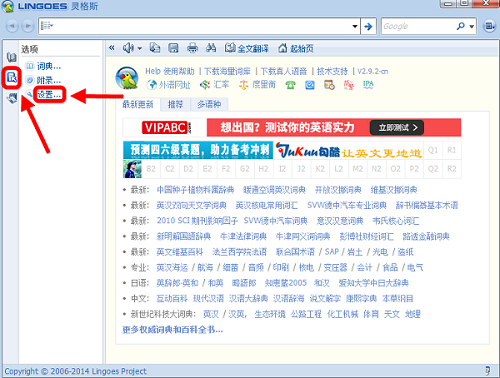Click the JuKuu 句酷 banner
Screen dimensions: 500x378
pos(348,150)
